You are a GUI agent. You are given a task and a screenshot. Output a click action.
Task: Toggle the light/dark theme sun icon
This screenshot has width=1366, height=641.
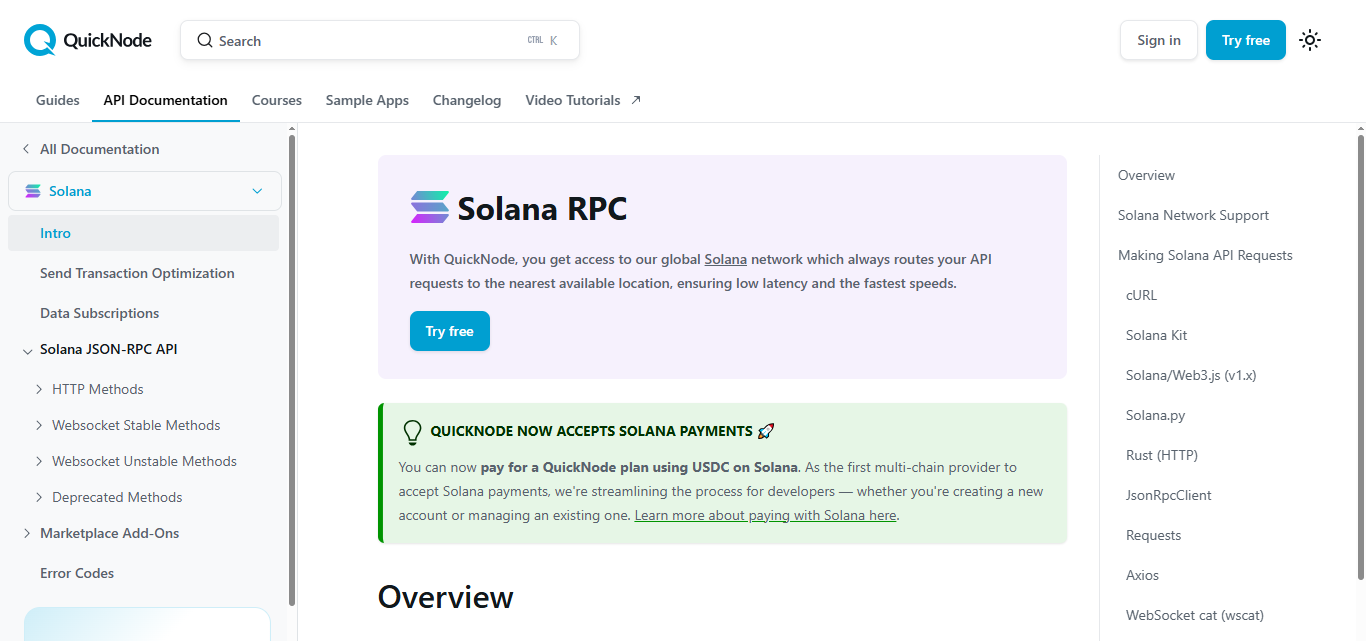pos(1310,40)
